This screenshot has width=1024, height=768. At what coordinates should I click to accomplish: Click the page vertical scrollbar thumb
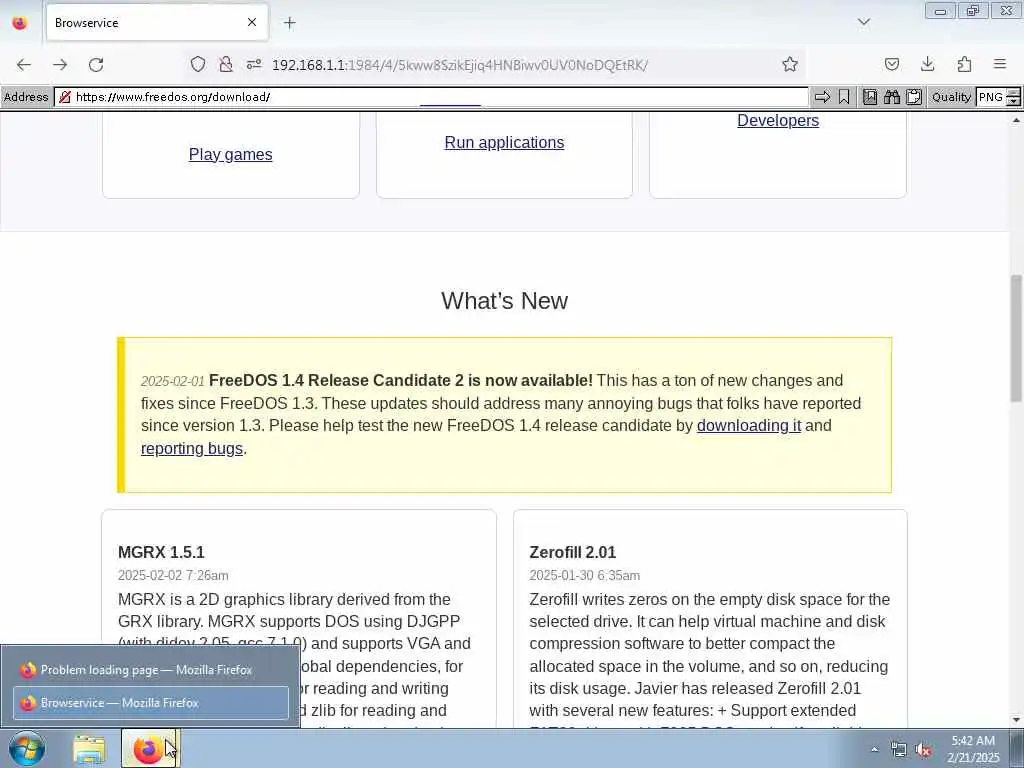tap(1016, 338)
